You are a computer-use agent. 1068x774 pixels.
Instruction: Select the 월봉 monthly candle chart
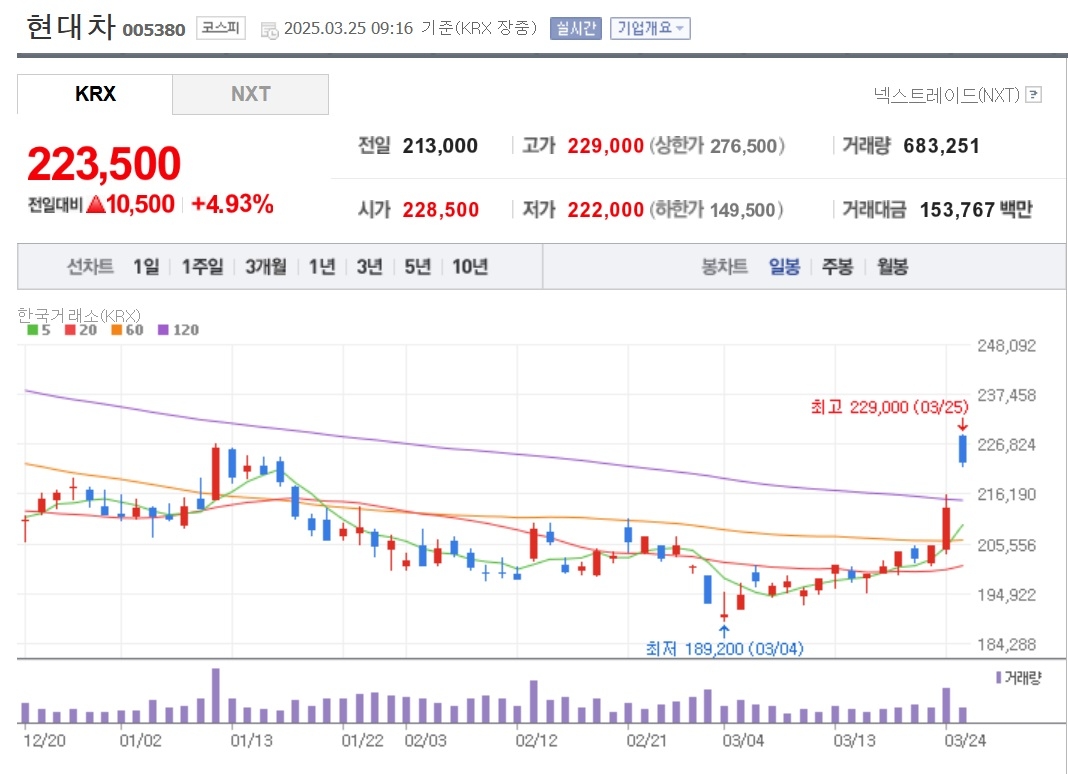coord(892,266)
